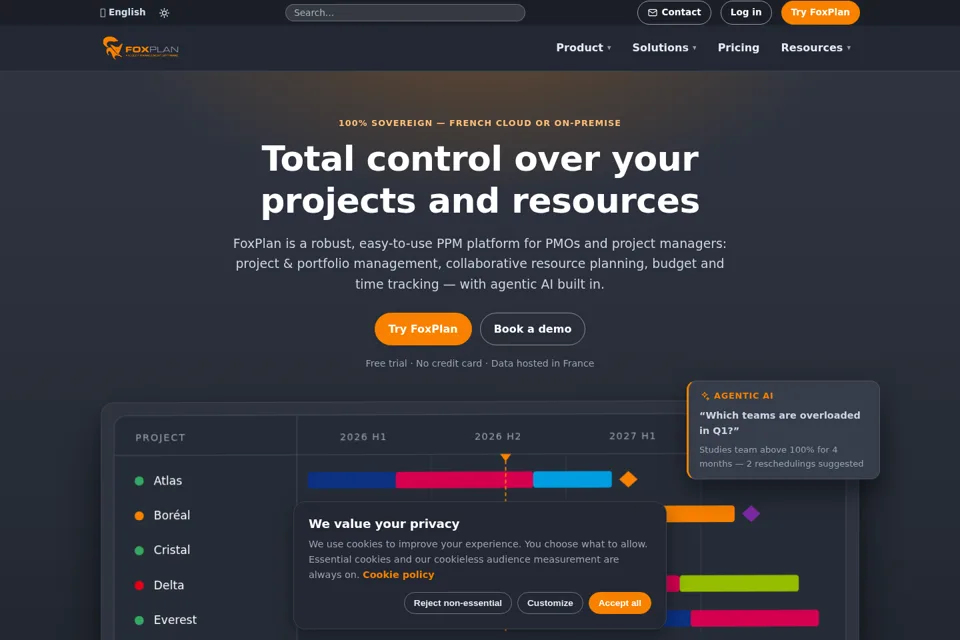Click the light blue Atlas Gantt bar

click(x=572, y=480)
